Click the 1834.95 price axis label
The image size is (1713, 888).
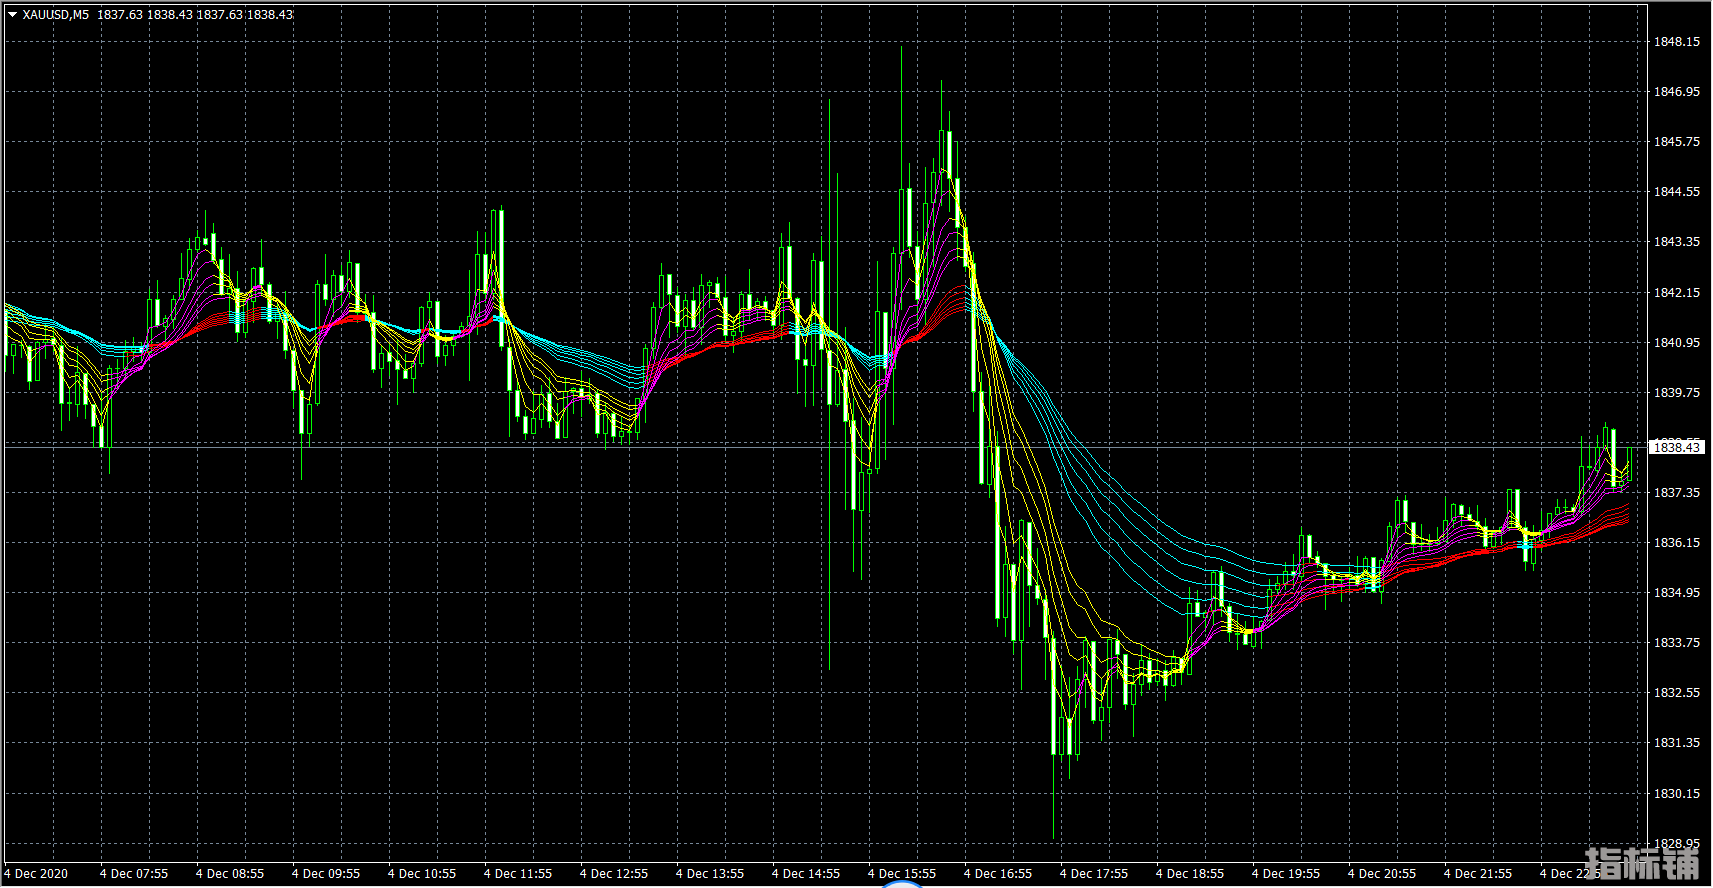click(1676, 593)
